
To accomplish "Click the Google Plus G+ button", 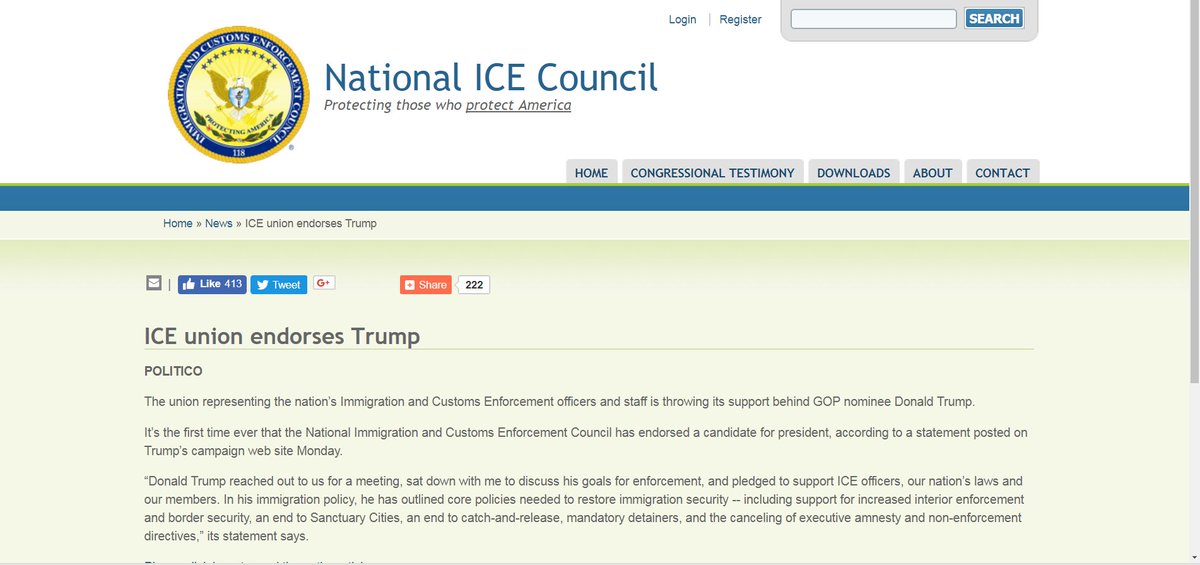I will point(324,283).
